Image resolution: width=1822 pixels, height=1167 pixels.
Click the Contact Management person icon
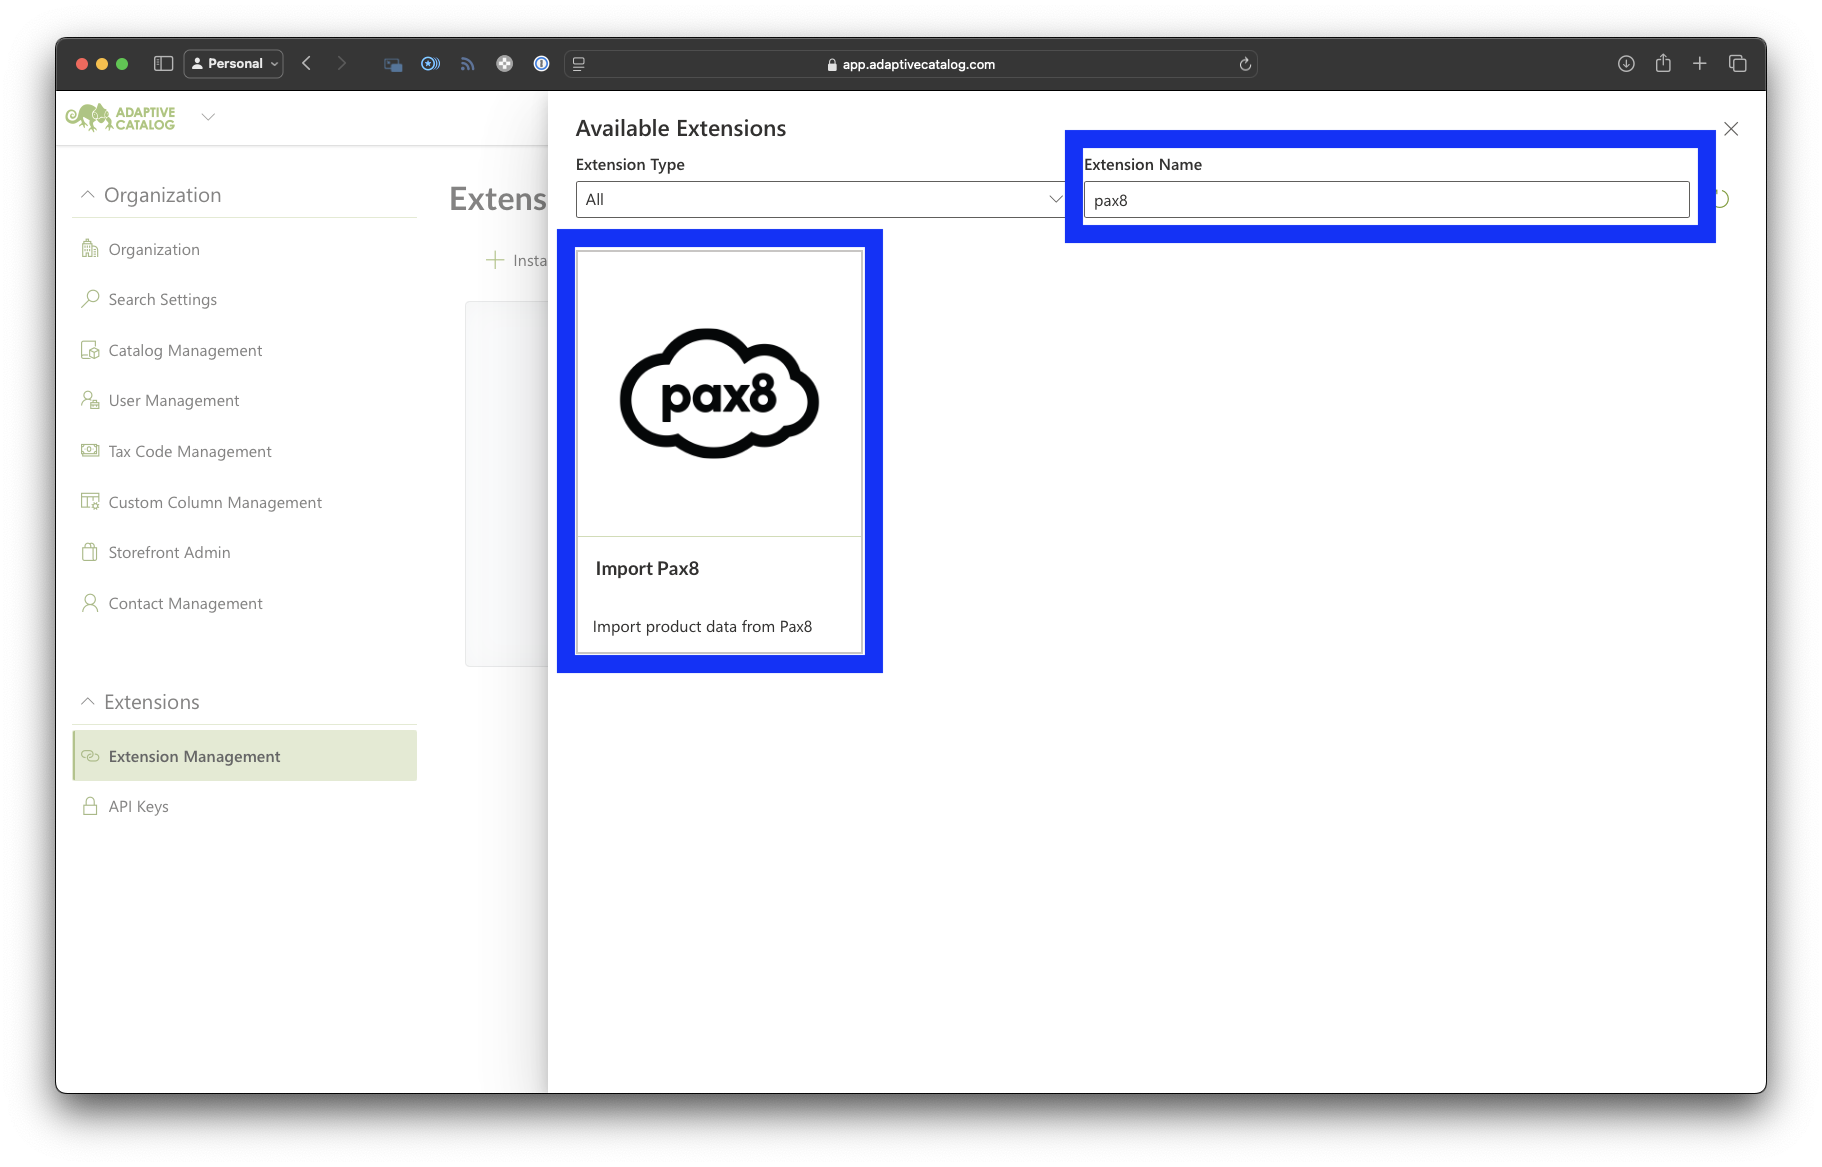point(90,603)
